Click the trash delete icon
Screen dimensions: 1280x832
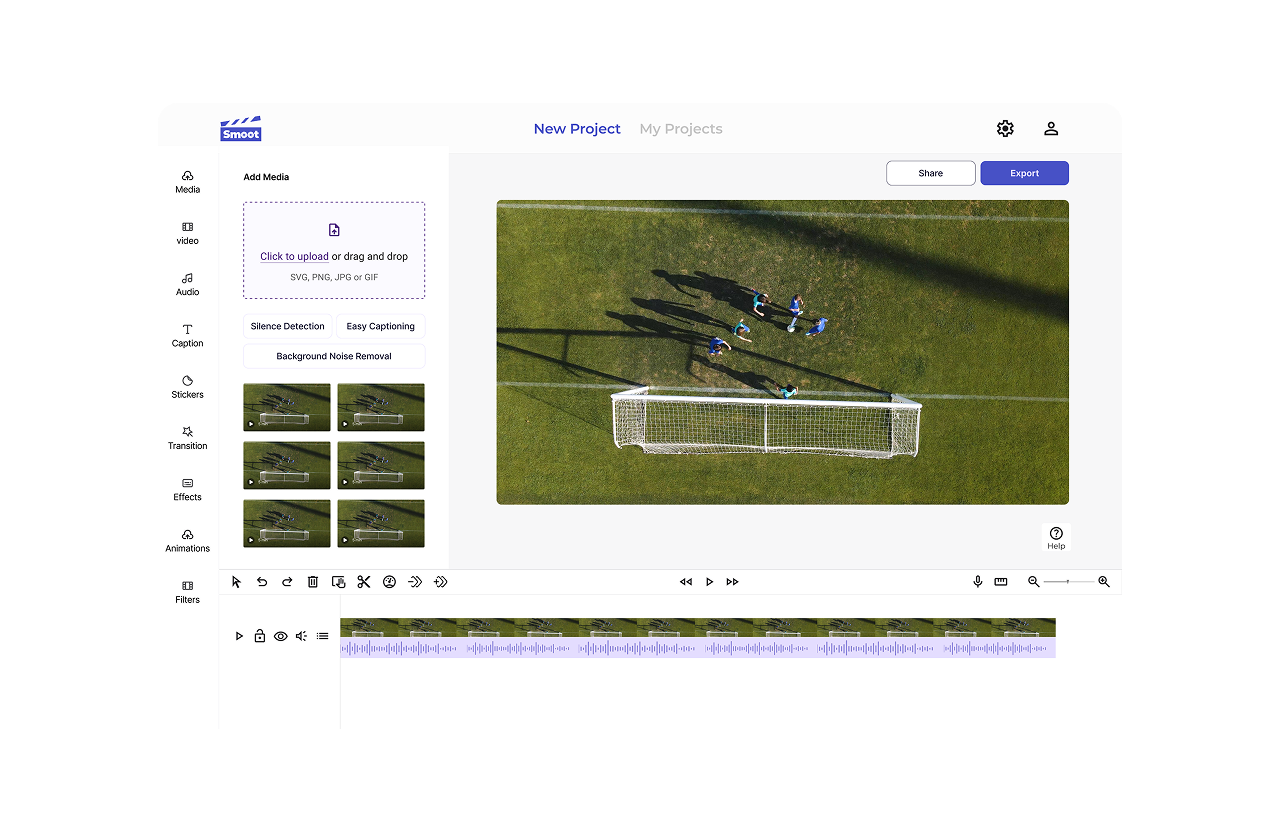[313, 582]
